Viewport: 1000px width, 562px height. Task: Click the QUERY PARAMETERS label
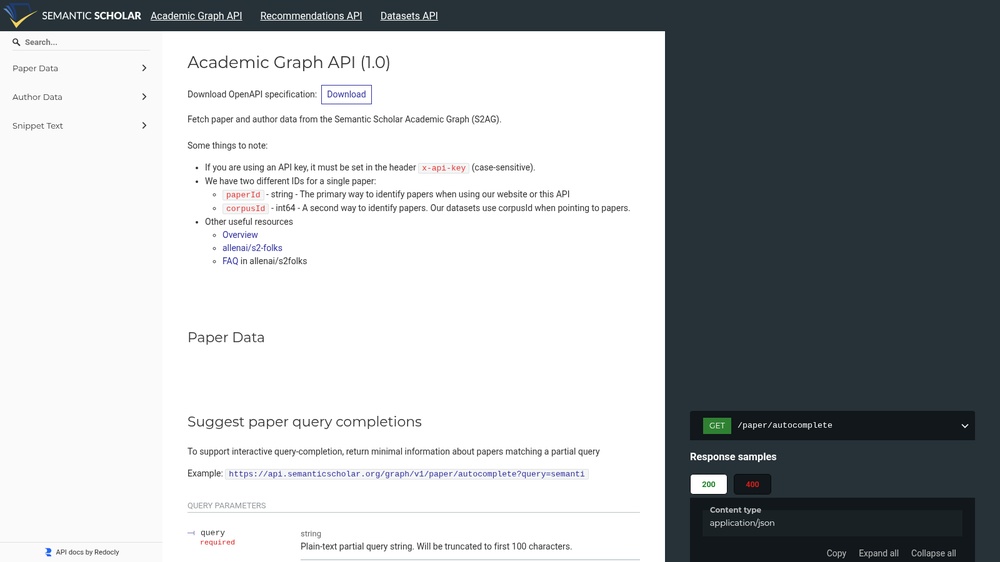click(x=226, y=505)
